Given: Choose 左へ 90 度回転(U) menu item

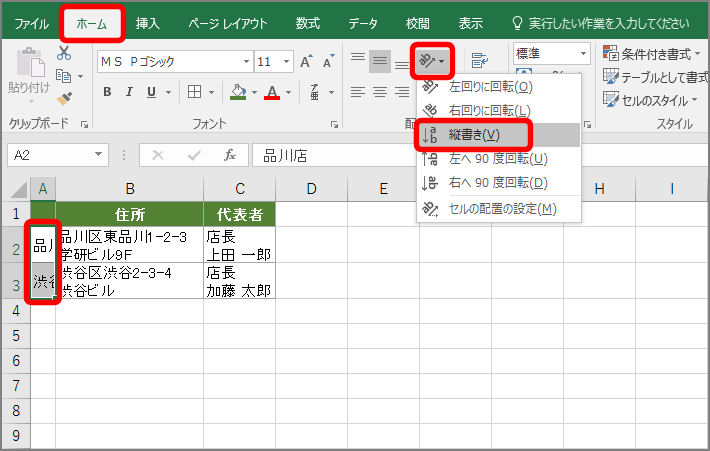Looking at the screenshot, I should point(499,158).
